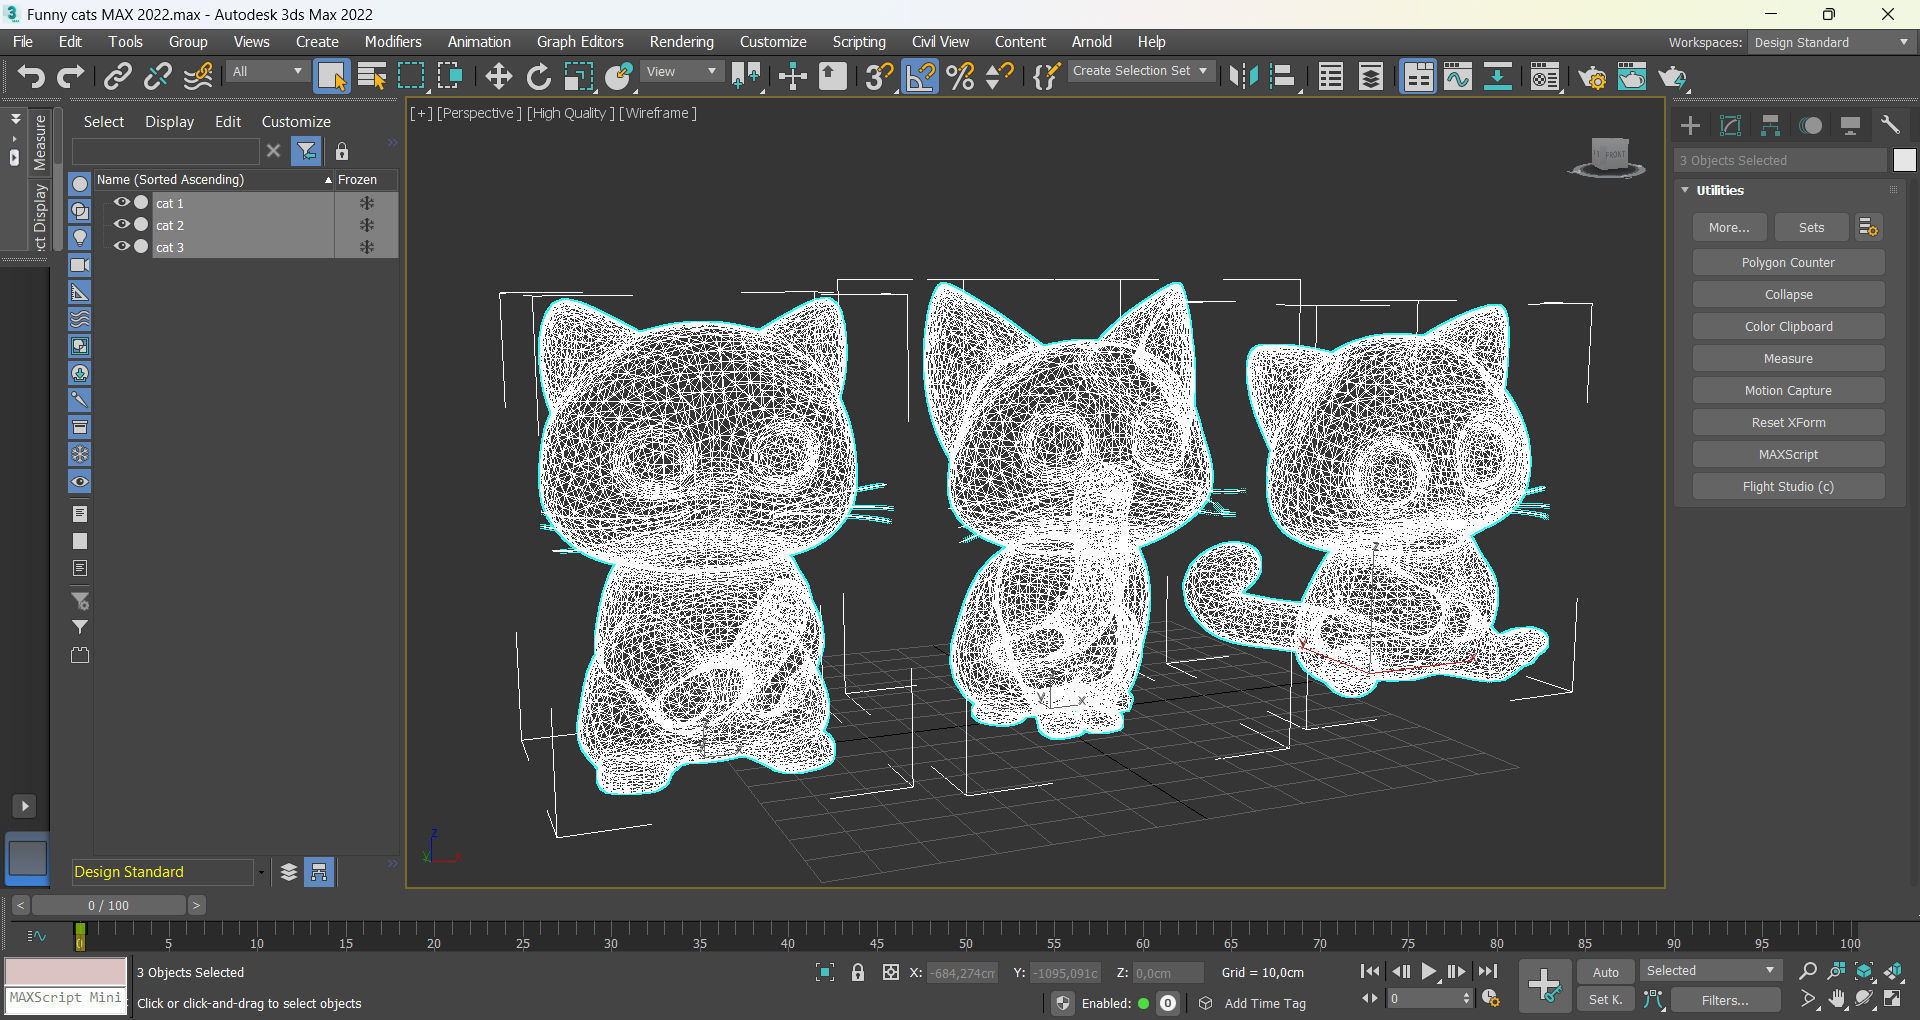1920x1020 pixels.
Task: Toggle the Selection Lock padlock
Action: [857, 972]
